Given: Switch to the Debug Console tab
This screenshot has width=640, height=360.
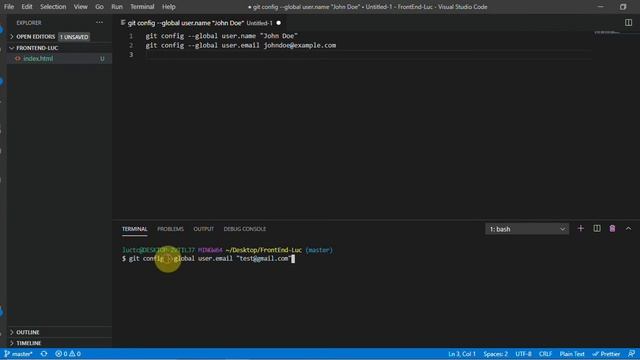Looking at the screenshot, I should [x=244, y=229].
